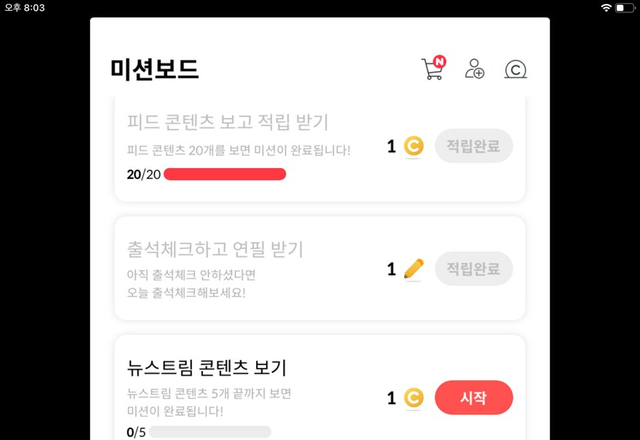Open 뉴스트림 콘텐츠 보기 mission title

tap(207, 367)
